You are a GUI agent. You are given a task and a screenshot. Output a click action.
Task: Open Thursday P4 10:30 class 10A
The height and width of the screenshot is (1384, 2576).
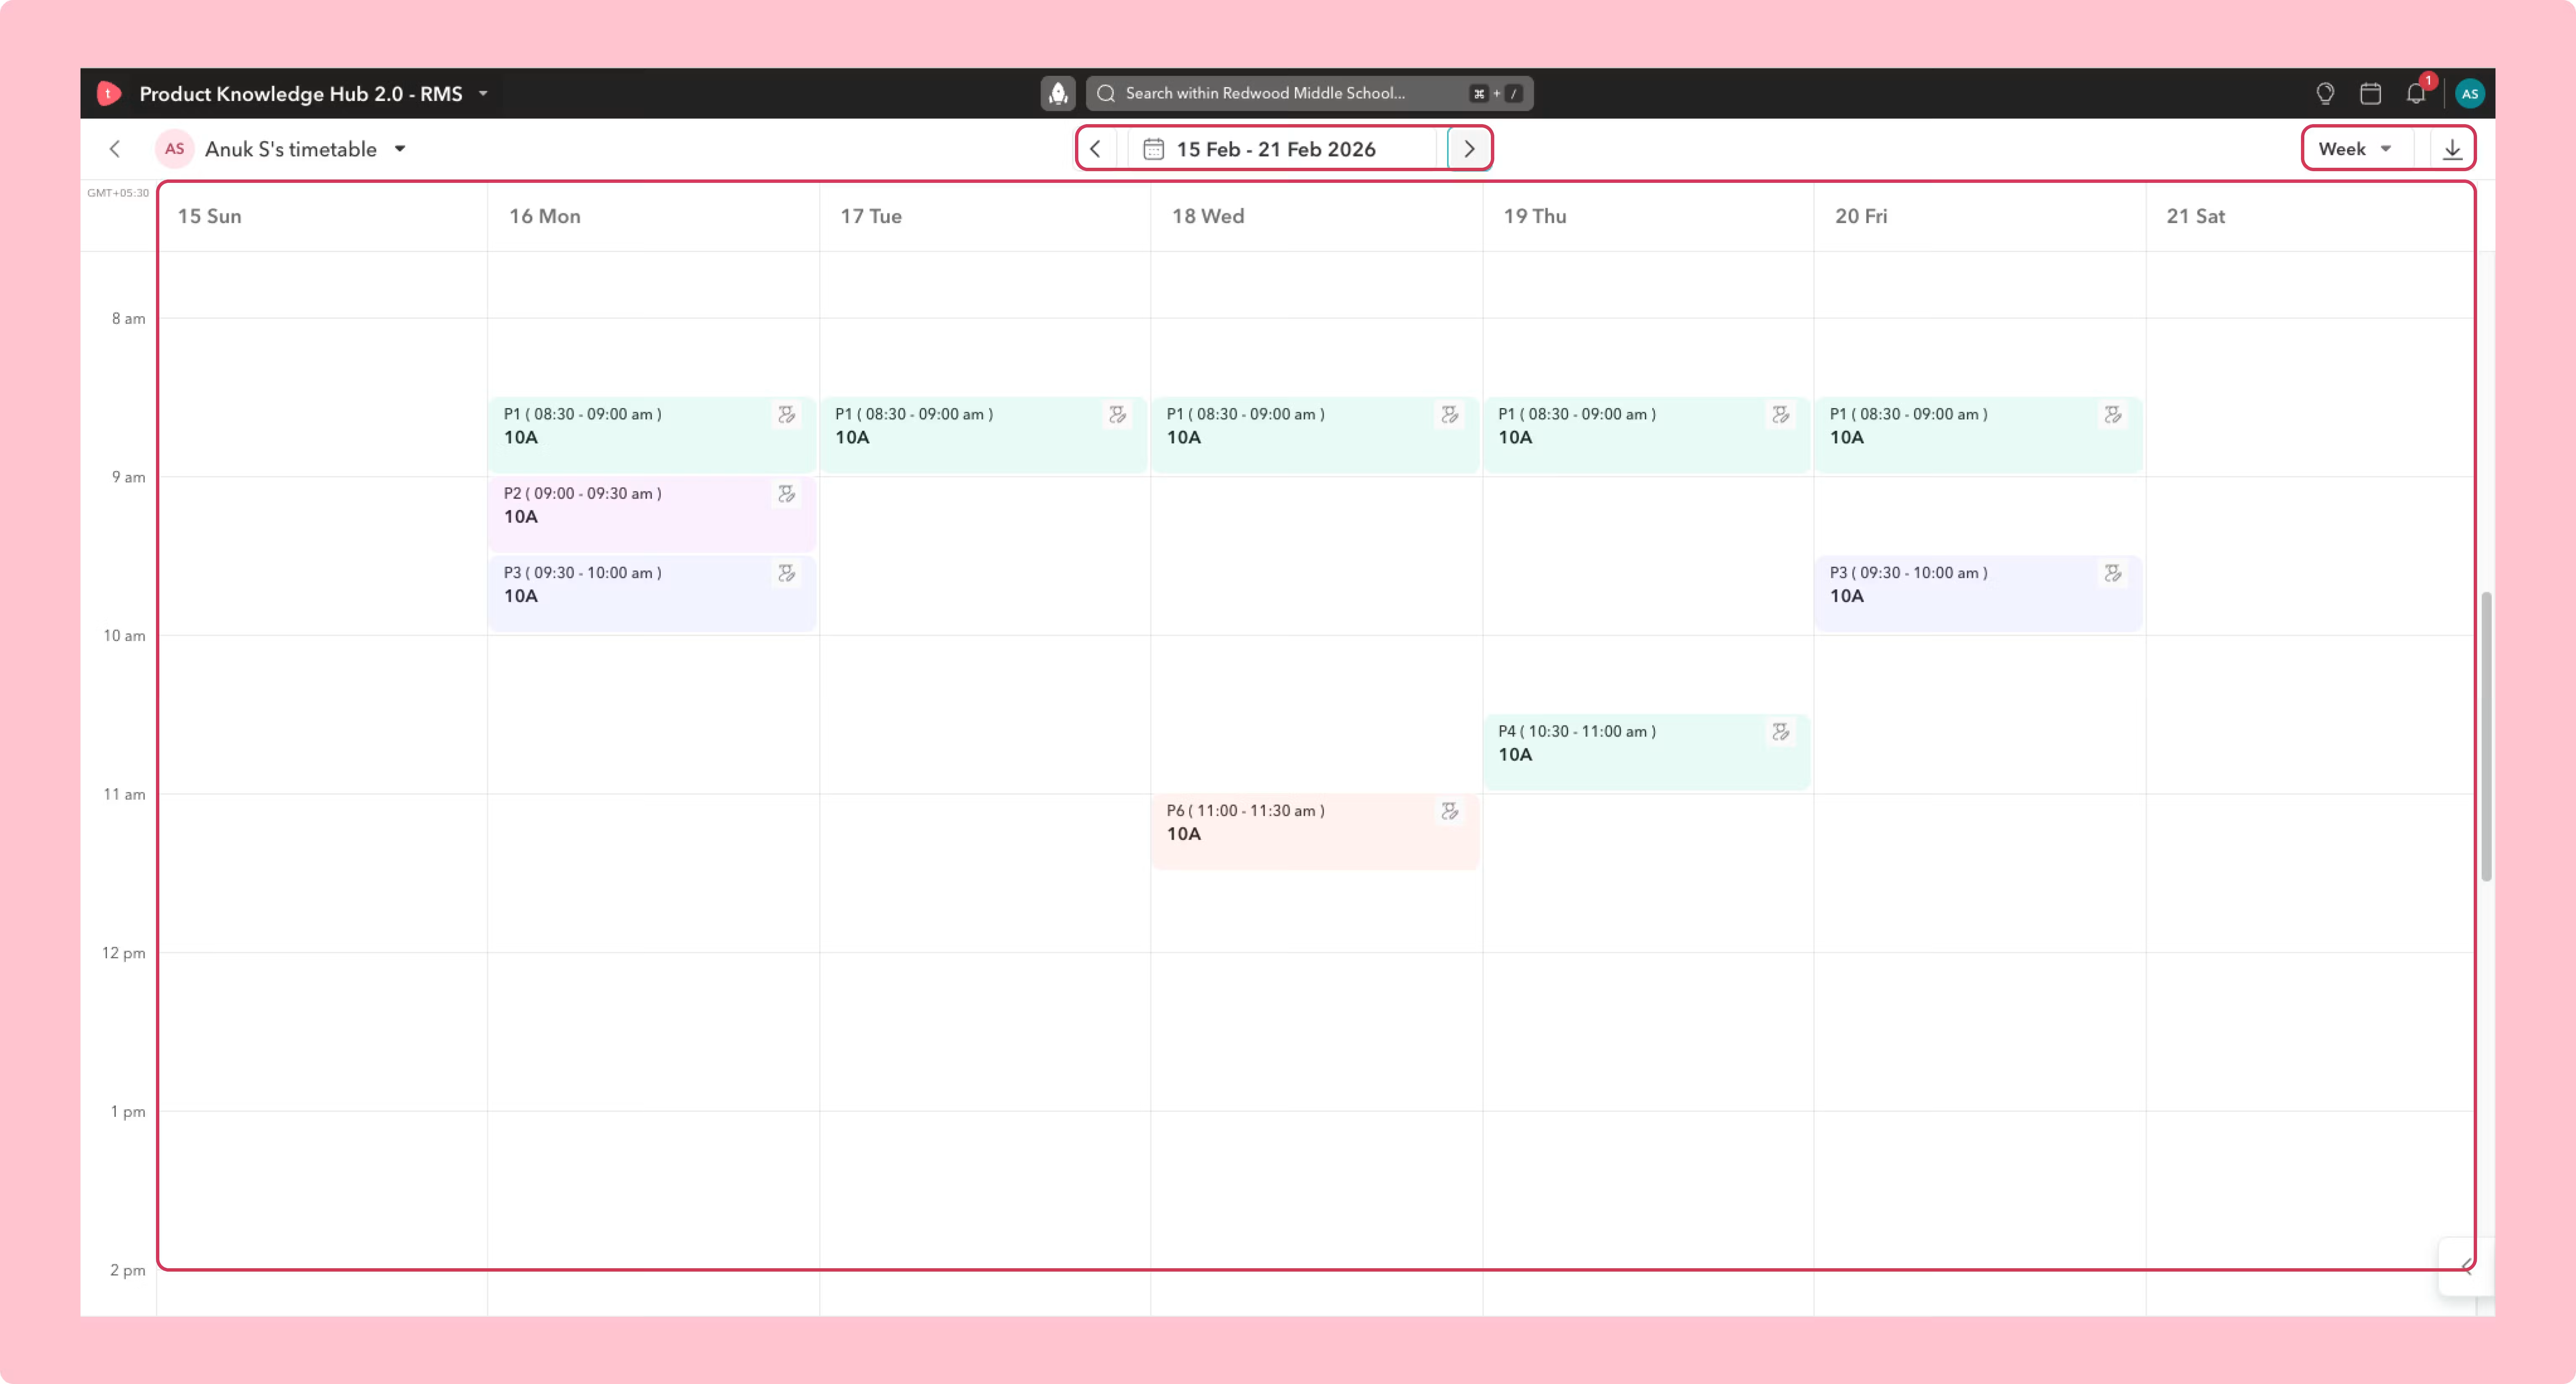pos(1647,752)
